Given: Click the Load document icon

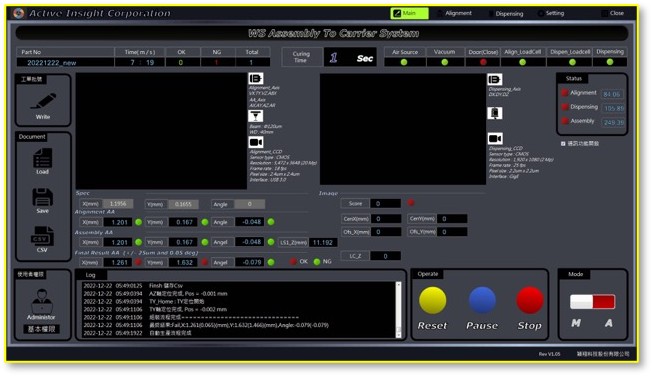Looking at the screenshot, I should point(42,158).
